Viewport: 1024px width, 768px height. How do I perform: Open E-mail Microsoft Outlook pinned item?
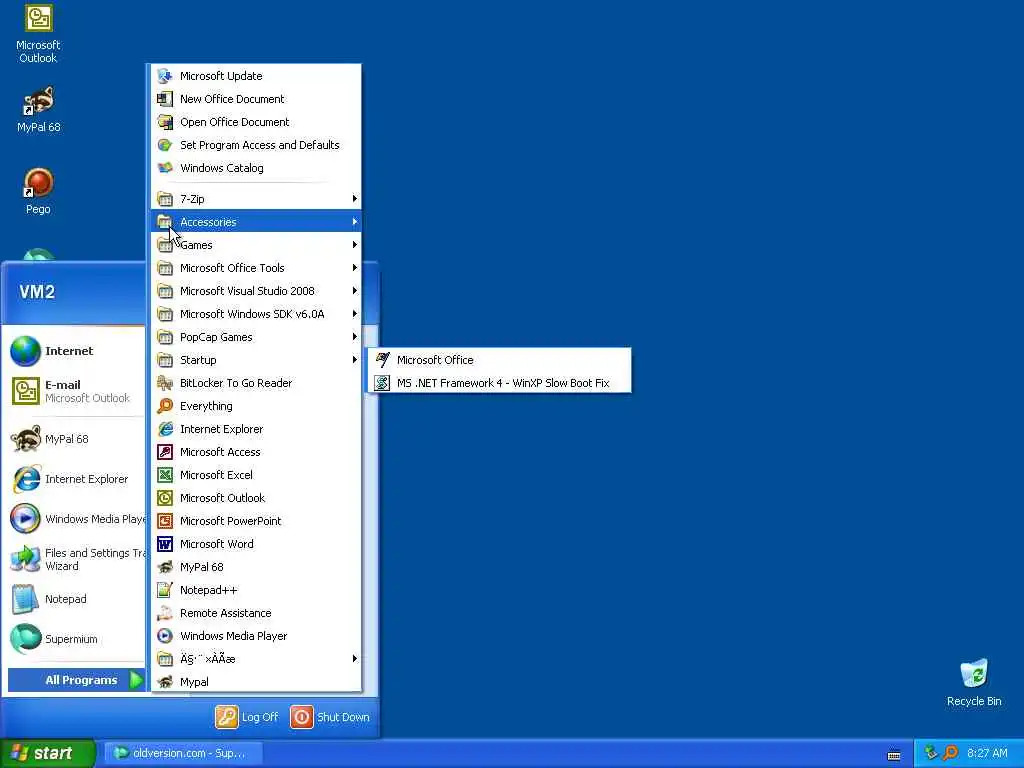tap(76, 391)
